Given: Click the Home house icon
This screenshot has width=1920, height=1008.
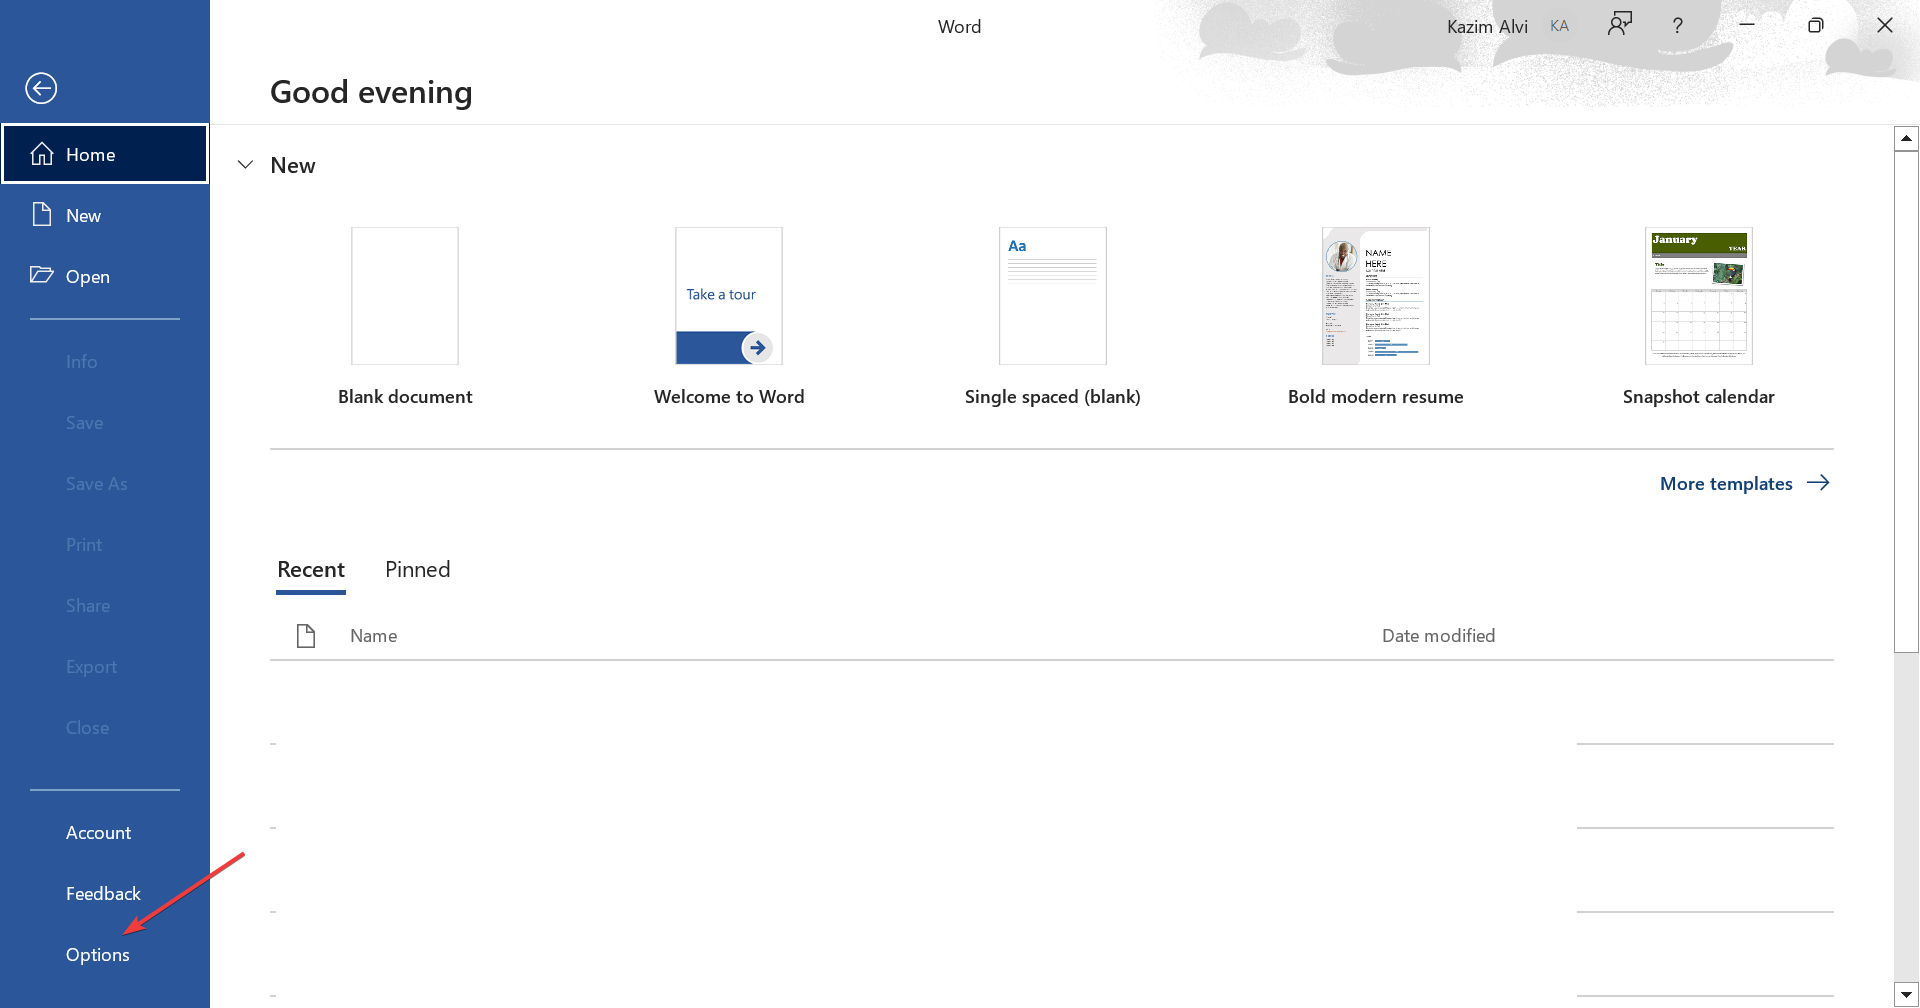Looking at the screenshot, I should coord(42,154).
